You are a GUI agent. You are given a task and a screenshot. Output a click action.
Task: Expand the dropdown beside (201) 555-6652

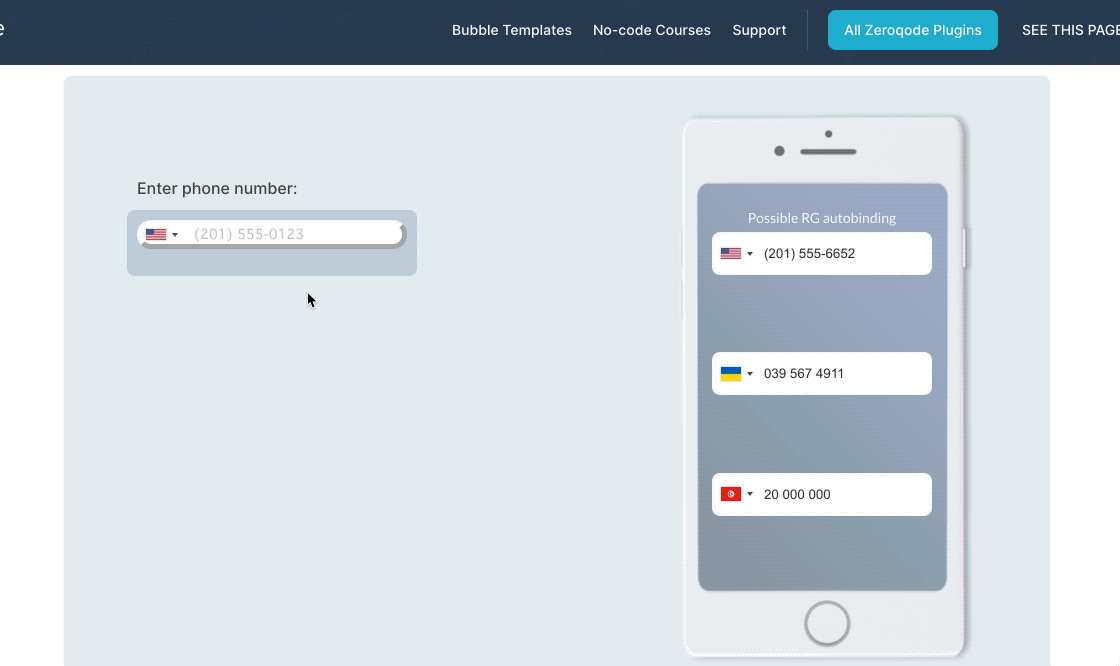(751, 254)
